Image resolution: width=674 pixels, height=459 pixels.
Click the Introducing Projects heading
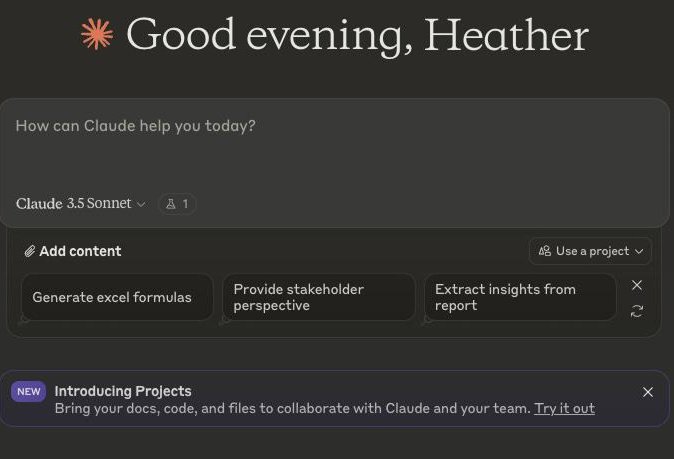[x=123, y=392]
